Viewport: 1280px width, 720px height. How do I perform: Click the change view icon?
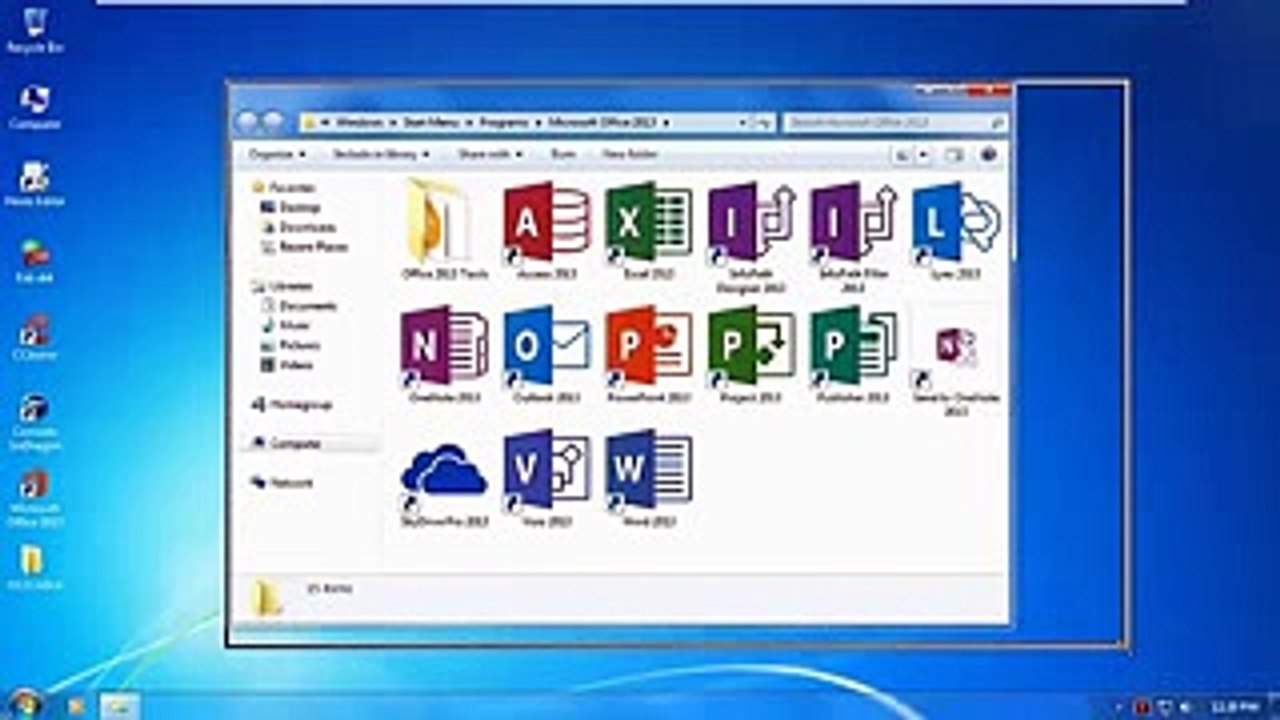pos(902,155)
